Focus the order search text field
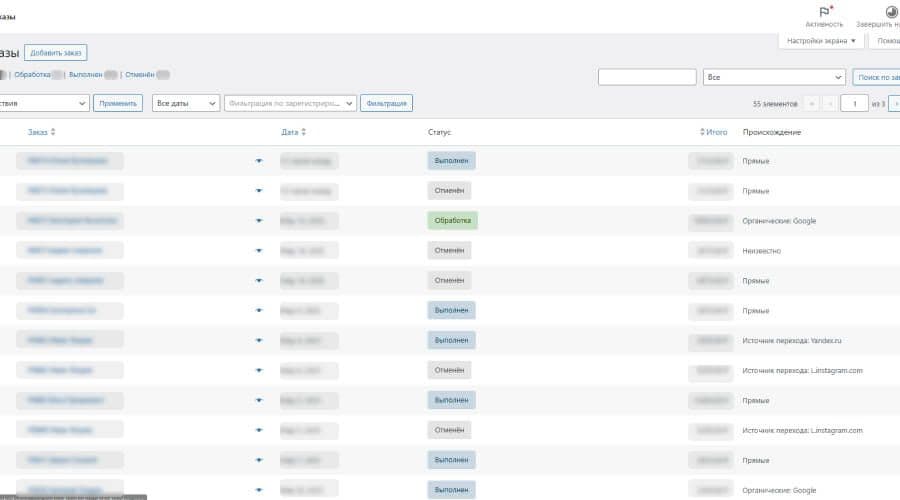Image resolution: width=900 pixels, height=500 pixels. pos(647,77)
